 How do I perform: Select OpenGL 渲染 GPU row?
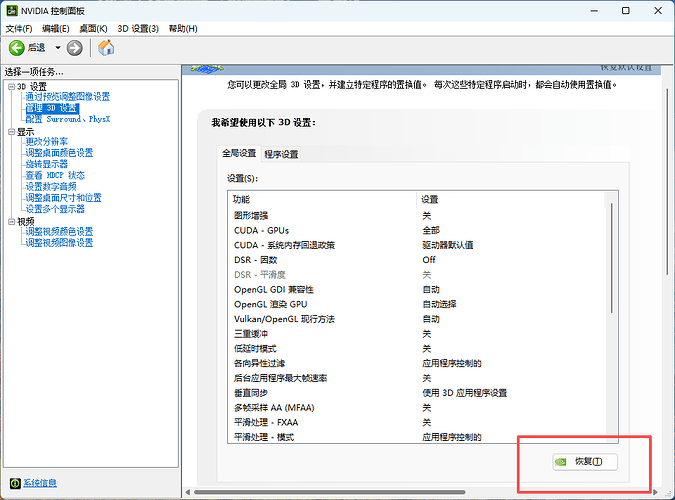pyautogui.click(x=417, y=304)
